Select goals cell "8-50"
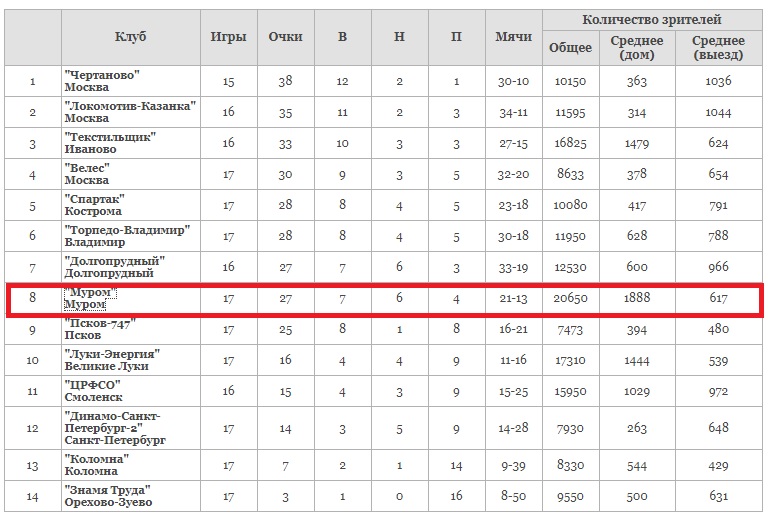This screenshot has height=516, width=768. (x=513, y=496)
